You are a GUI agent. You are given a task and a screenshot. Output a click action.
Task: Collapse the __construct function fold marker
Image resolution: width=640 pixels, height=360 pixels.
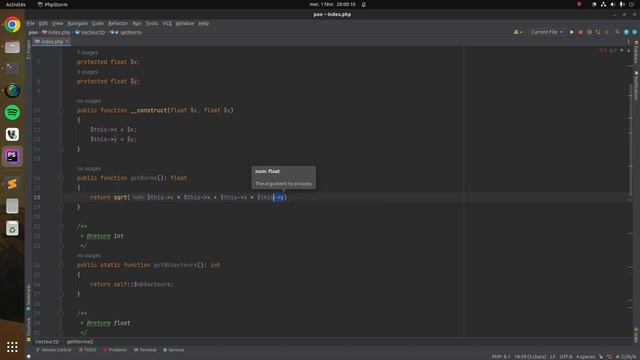click(61, 110)
